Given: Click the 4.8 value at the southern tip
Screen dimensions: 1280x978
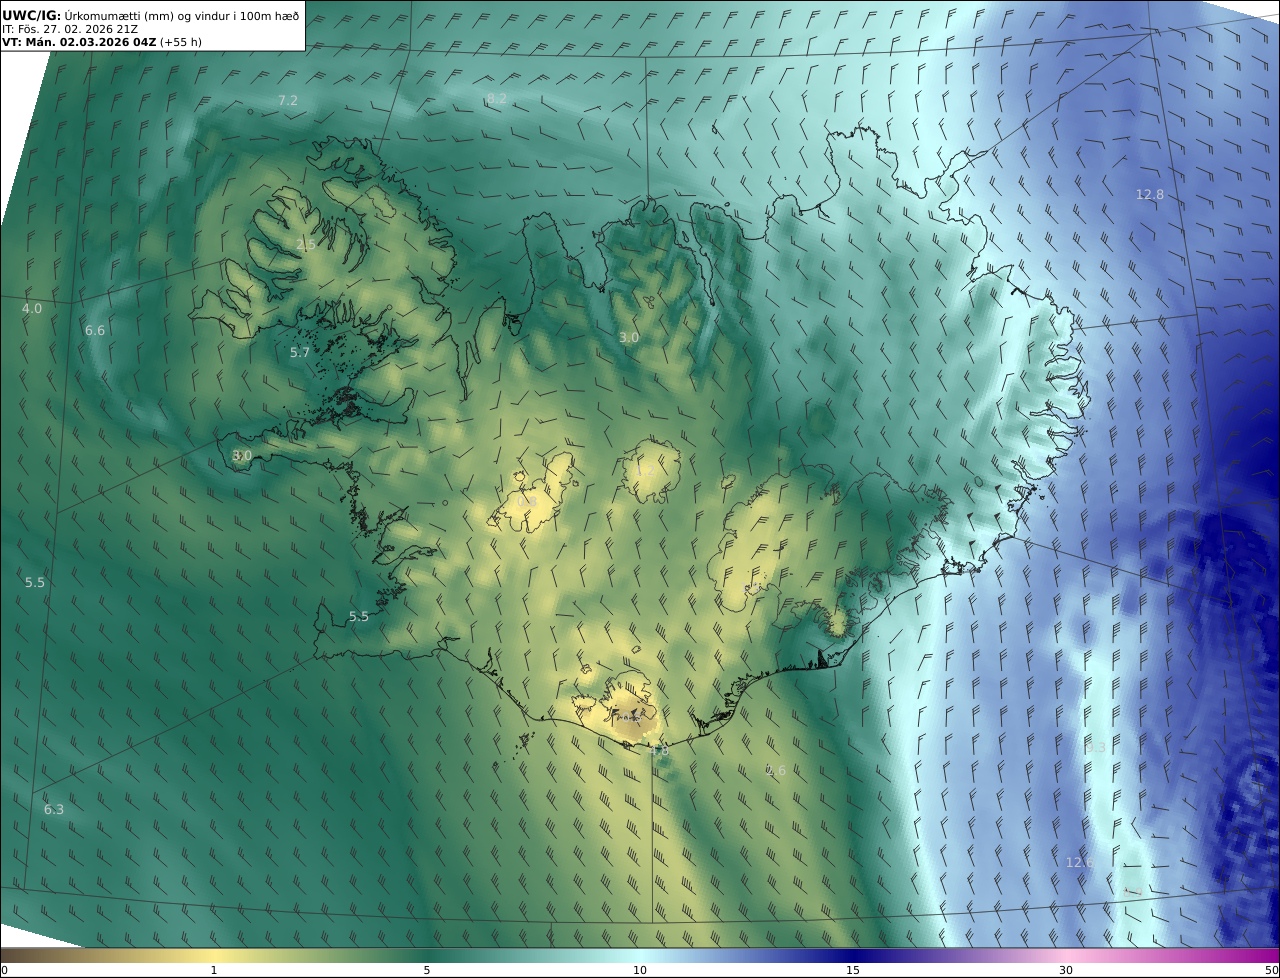Looking at the screenshot, I should click(659, 750).
